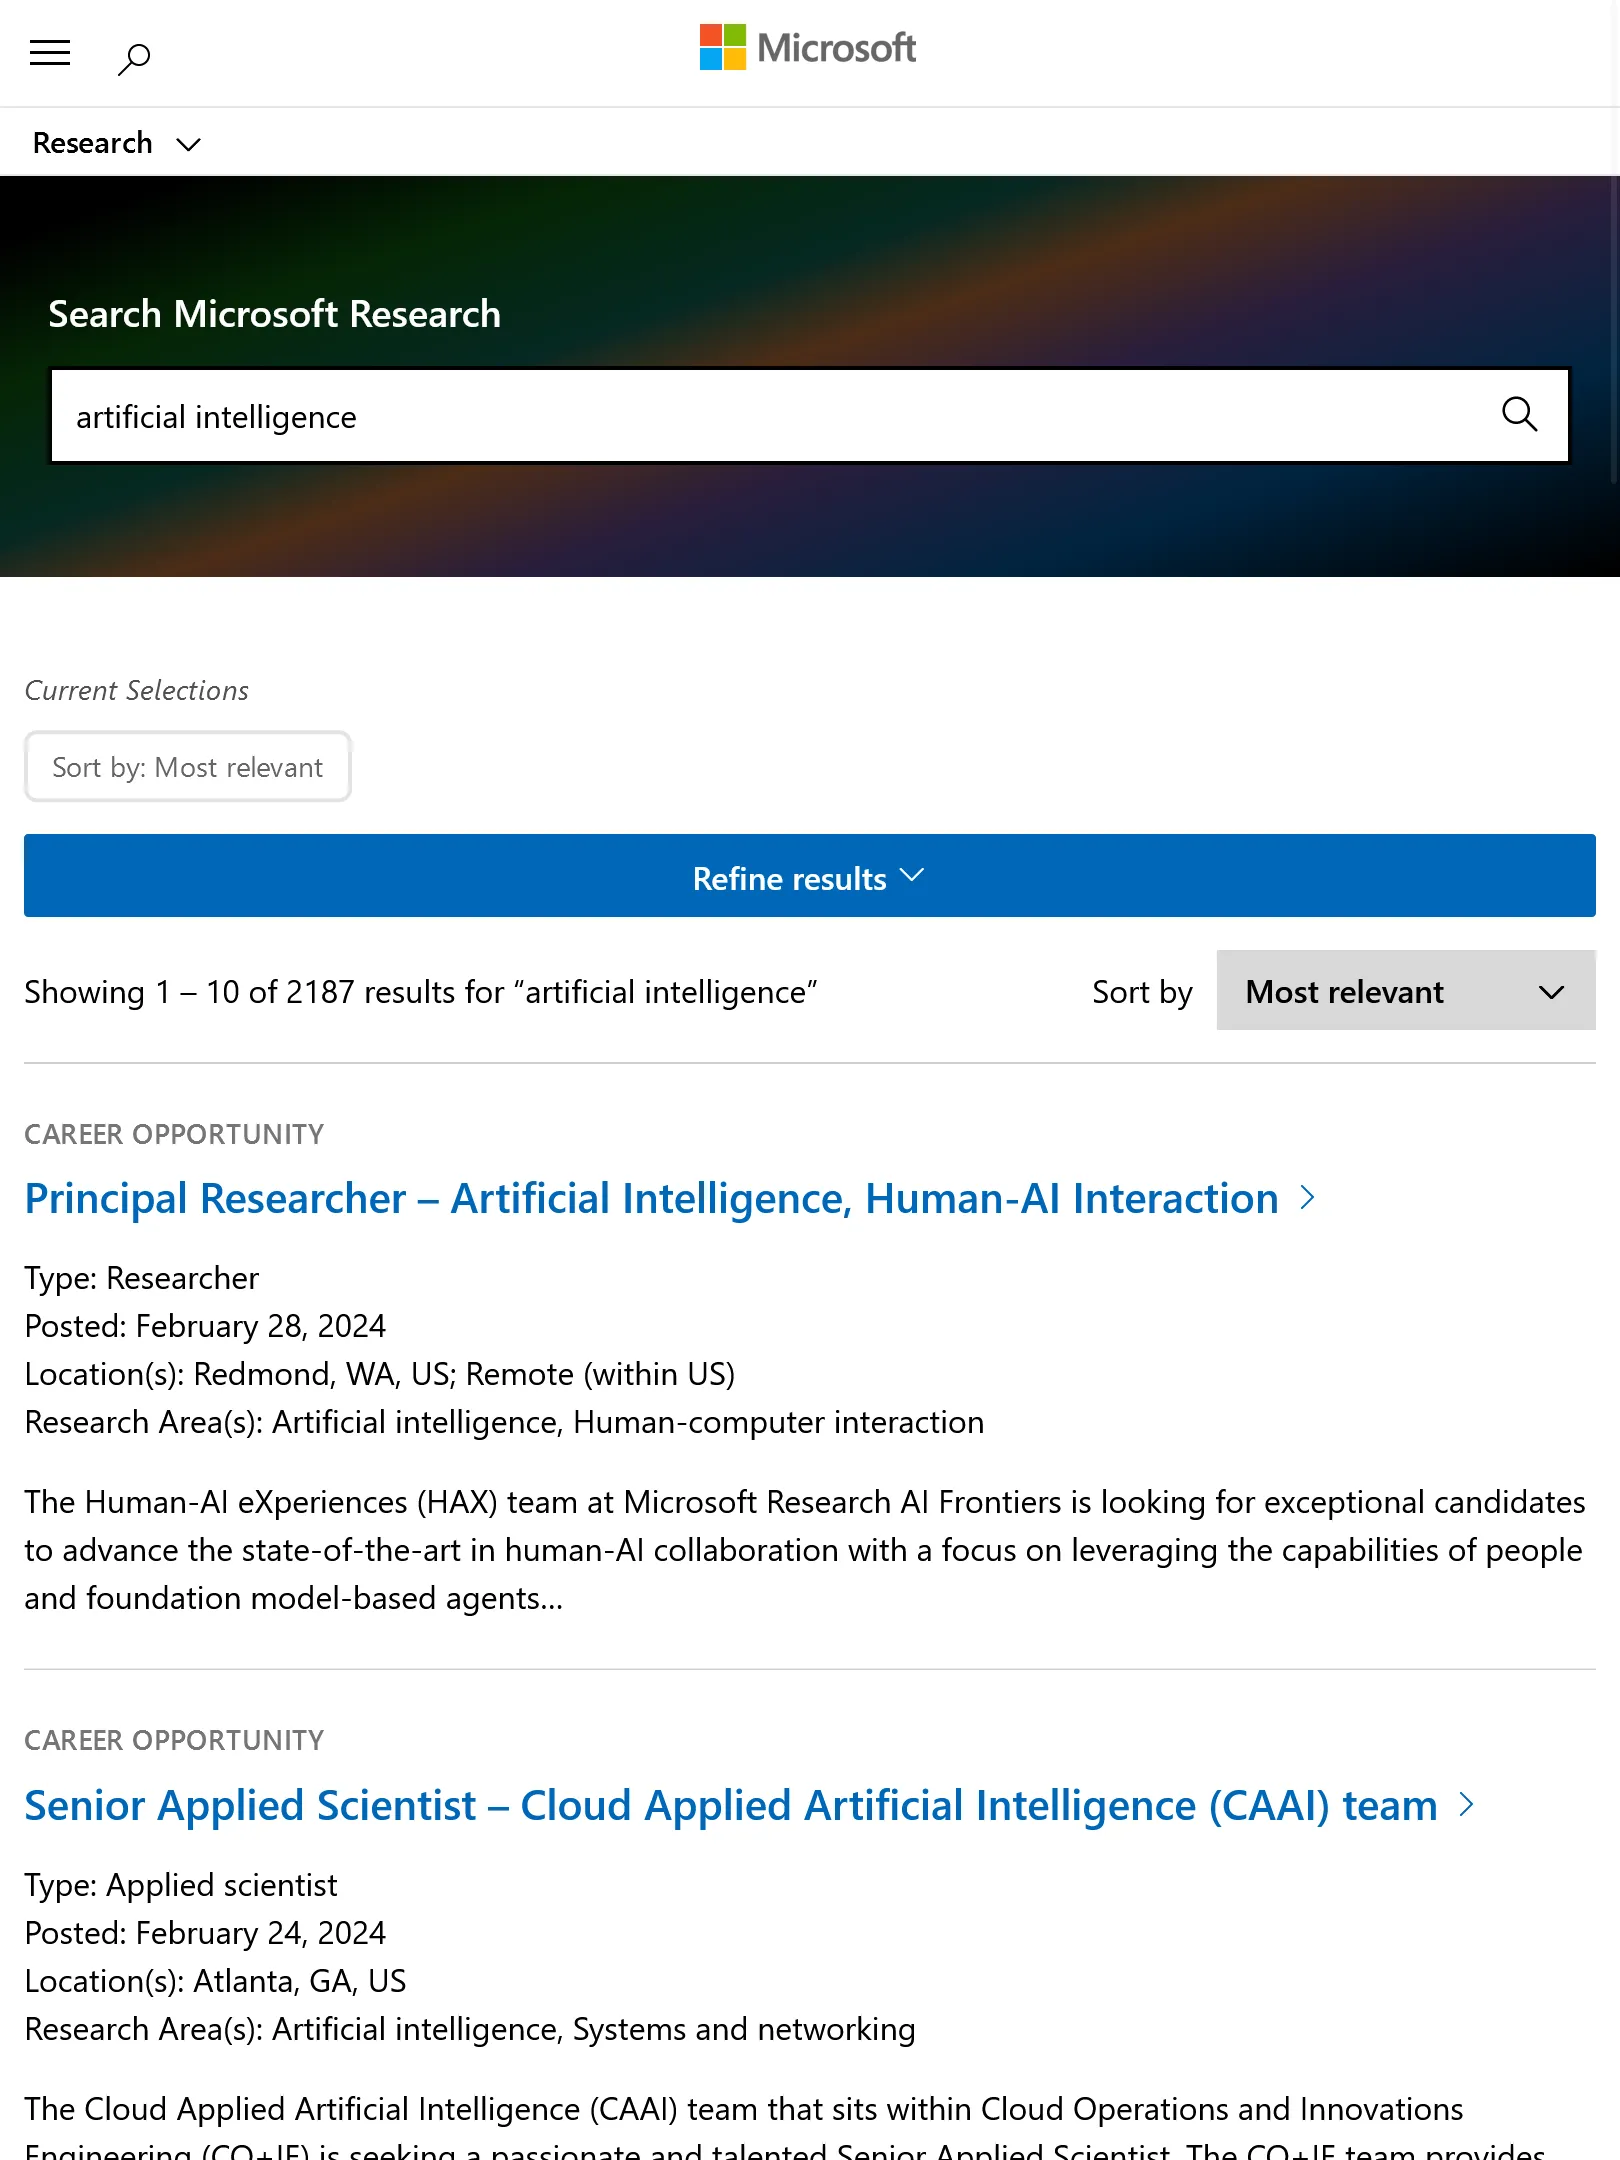The width and height of the screenshot is (1620, 2160).
Task: Open the Most relevant sort dropdown
Action: coord(1405,991)
